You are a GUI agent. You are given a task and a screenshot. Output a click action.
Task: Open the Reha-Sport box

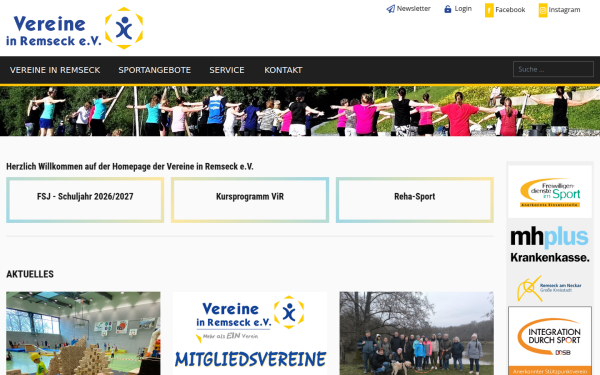pyautogui.click(x=415, y=200)
